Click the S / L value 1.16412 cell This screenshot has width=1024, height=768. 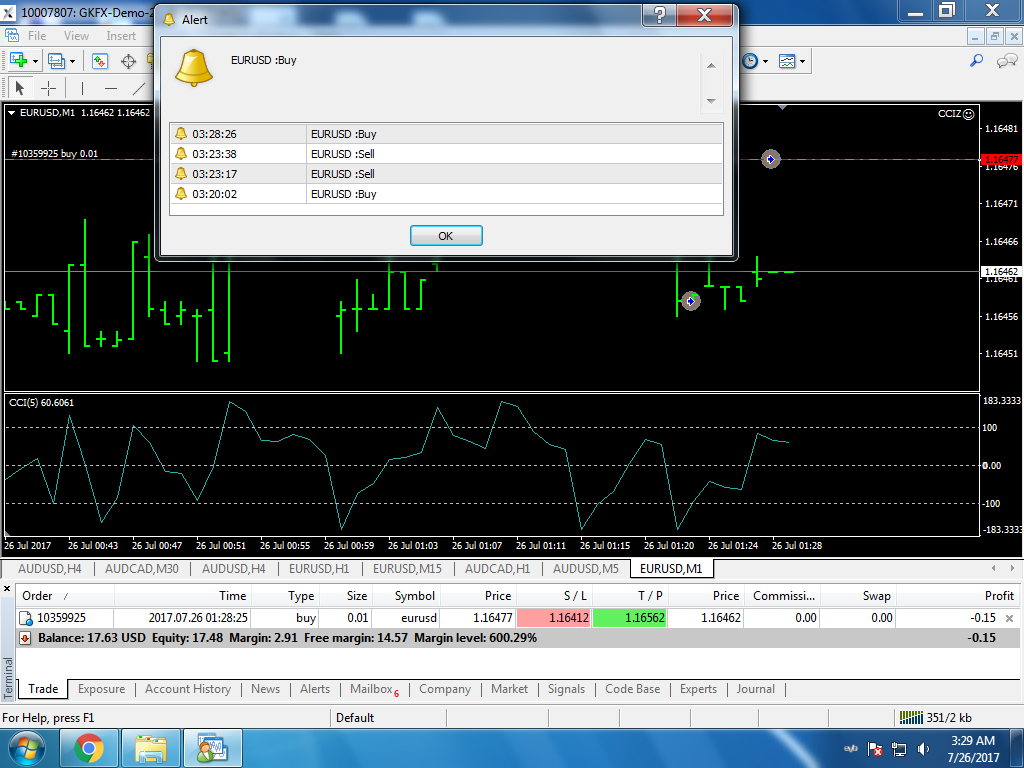(554, 618)
